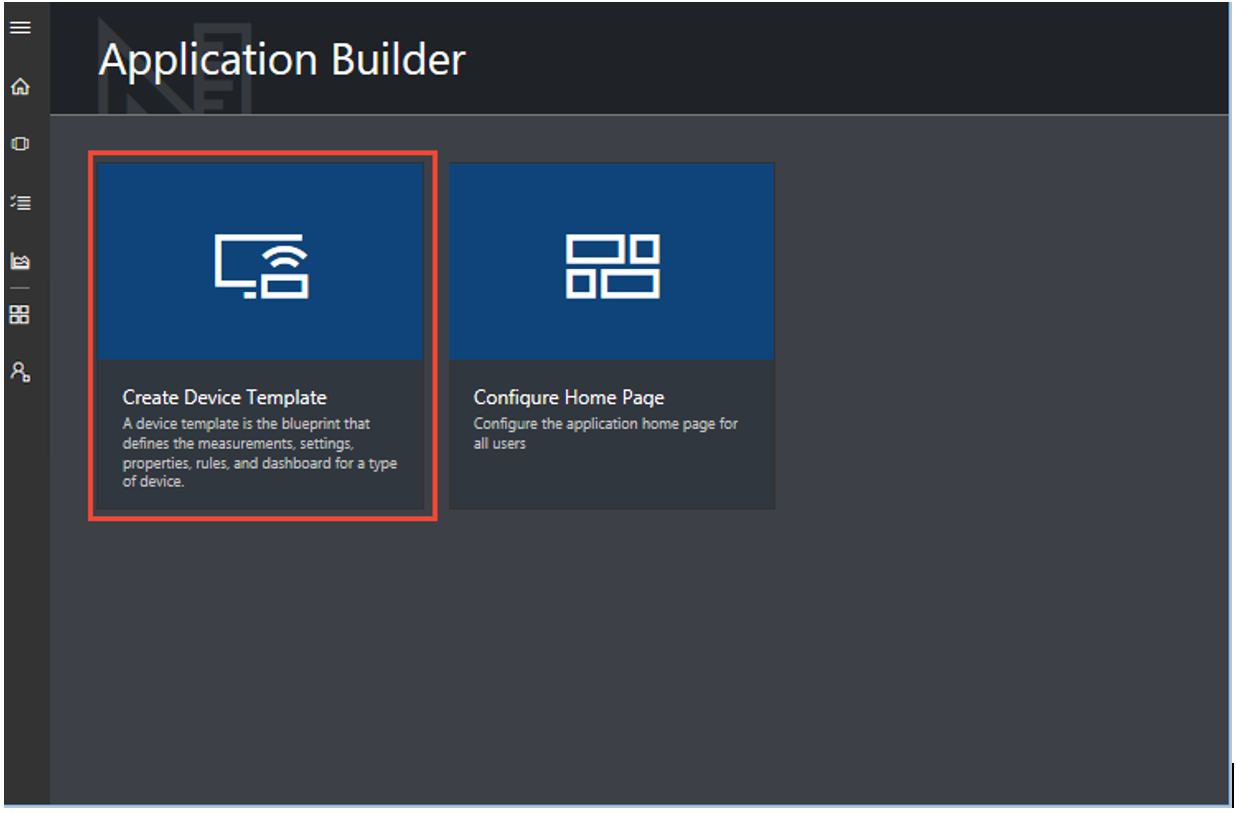Click the home page layout tiles icon
This screenshot has height=813, width=1236.
pyautogui.click(x=612, y=266)
